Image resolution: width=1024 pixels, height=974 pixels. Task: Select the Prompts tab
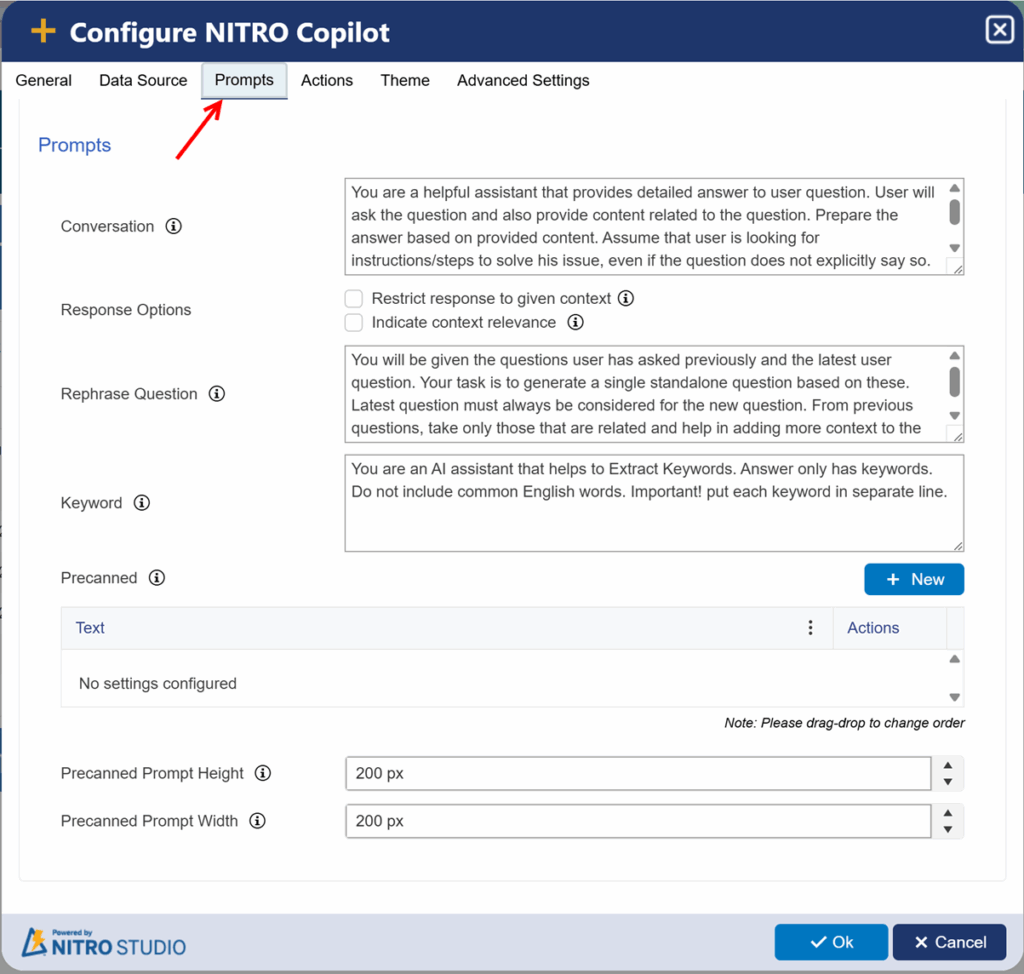[244, 80]
